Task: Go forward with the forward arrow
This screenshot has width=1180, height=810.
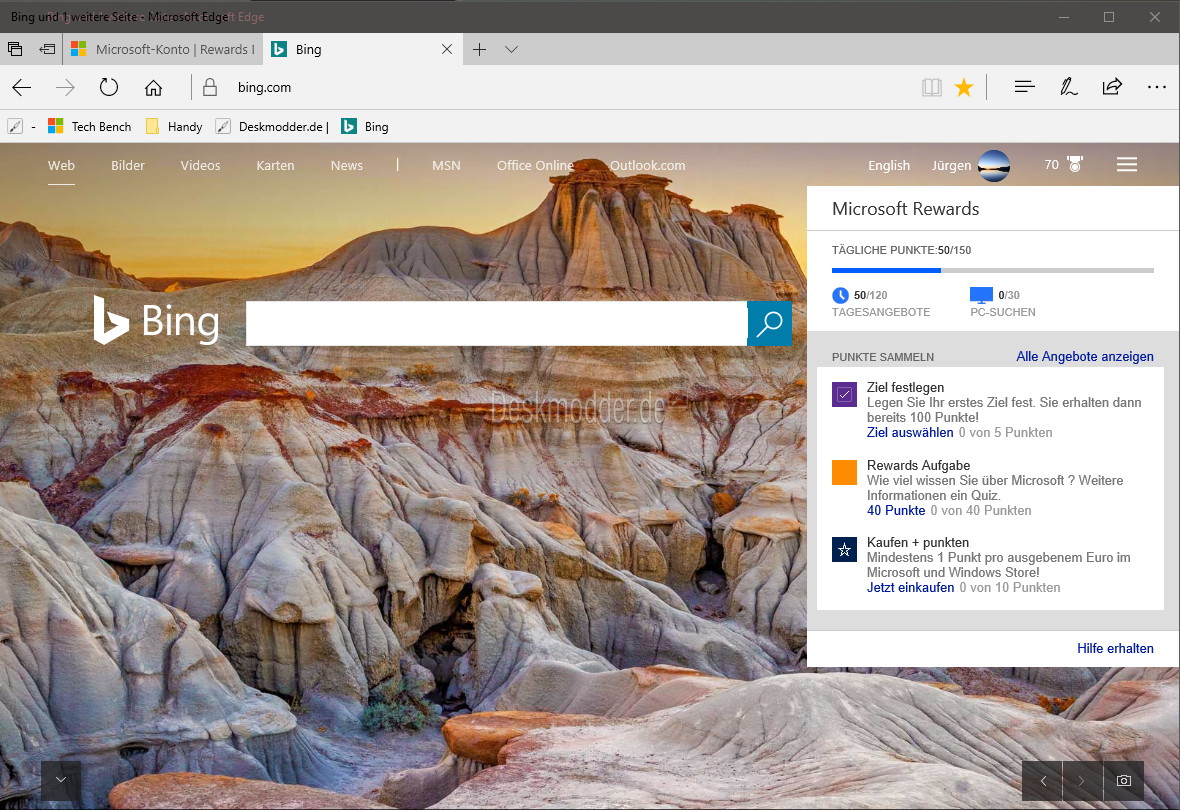Action: (65, 87)
